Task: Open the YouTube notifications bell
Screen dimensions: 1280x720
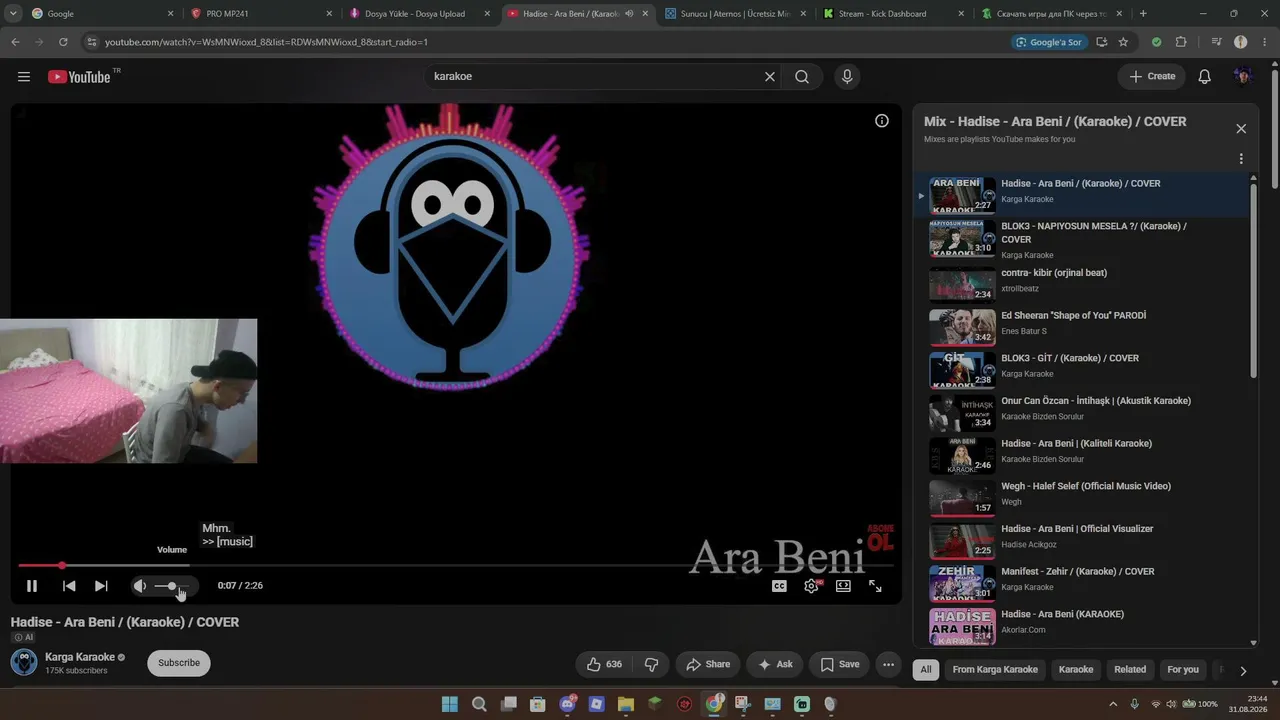Action: [1205, 77]
